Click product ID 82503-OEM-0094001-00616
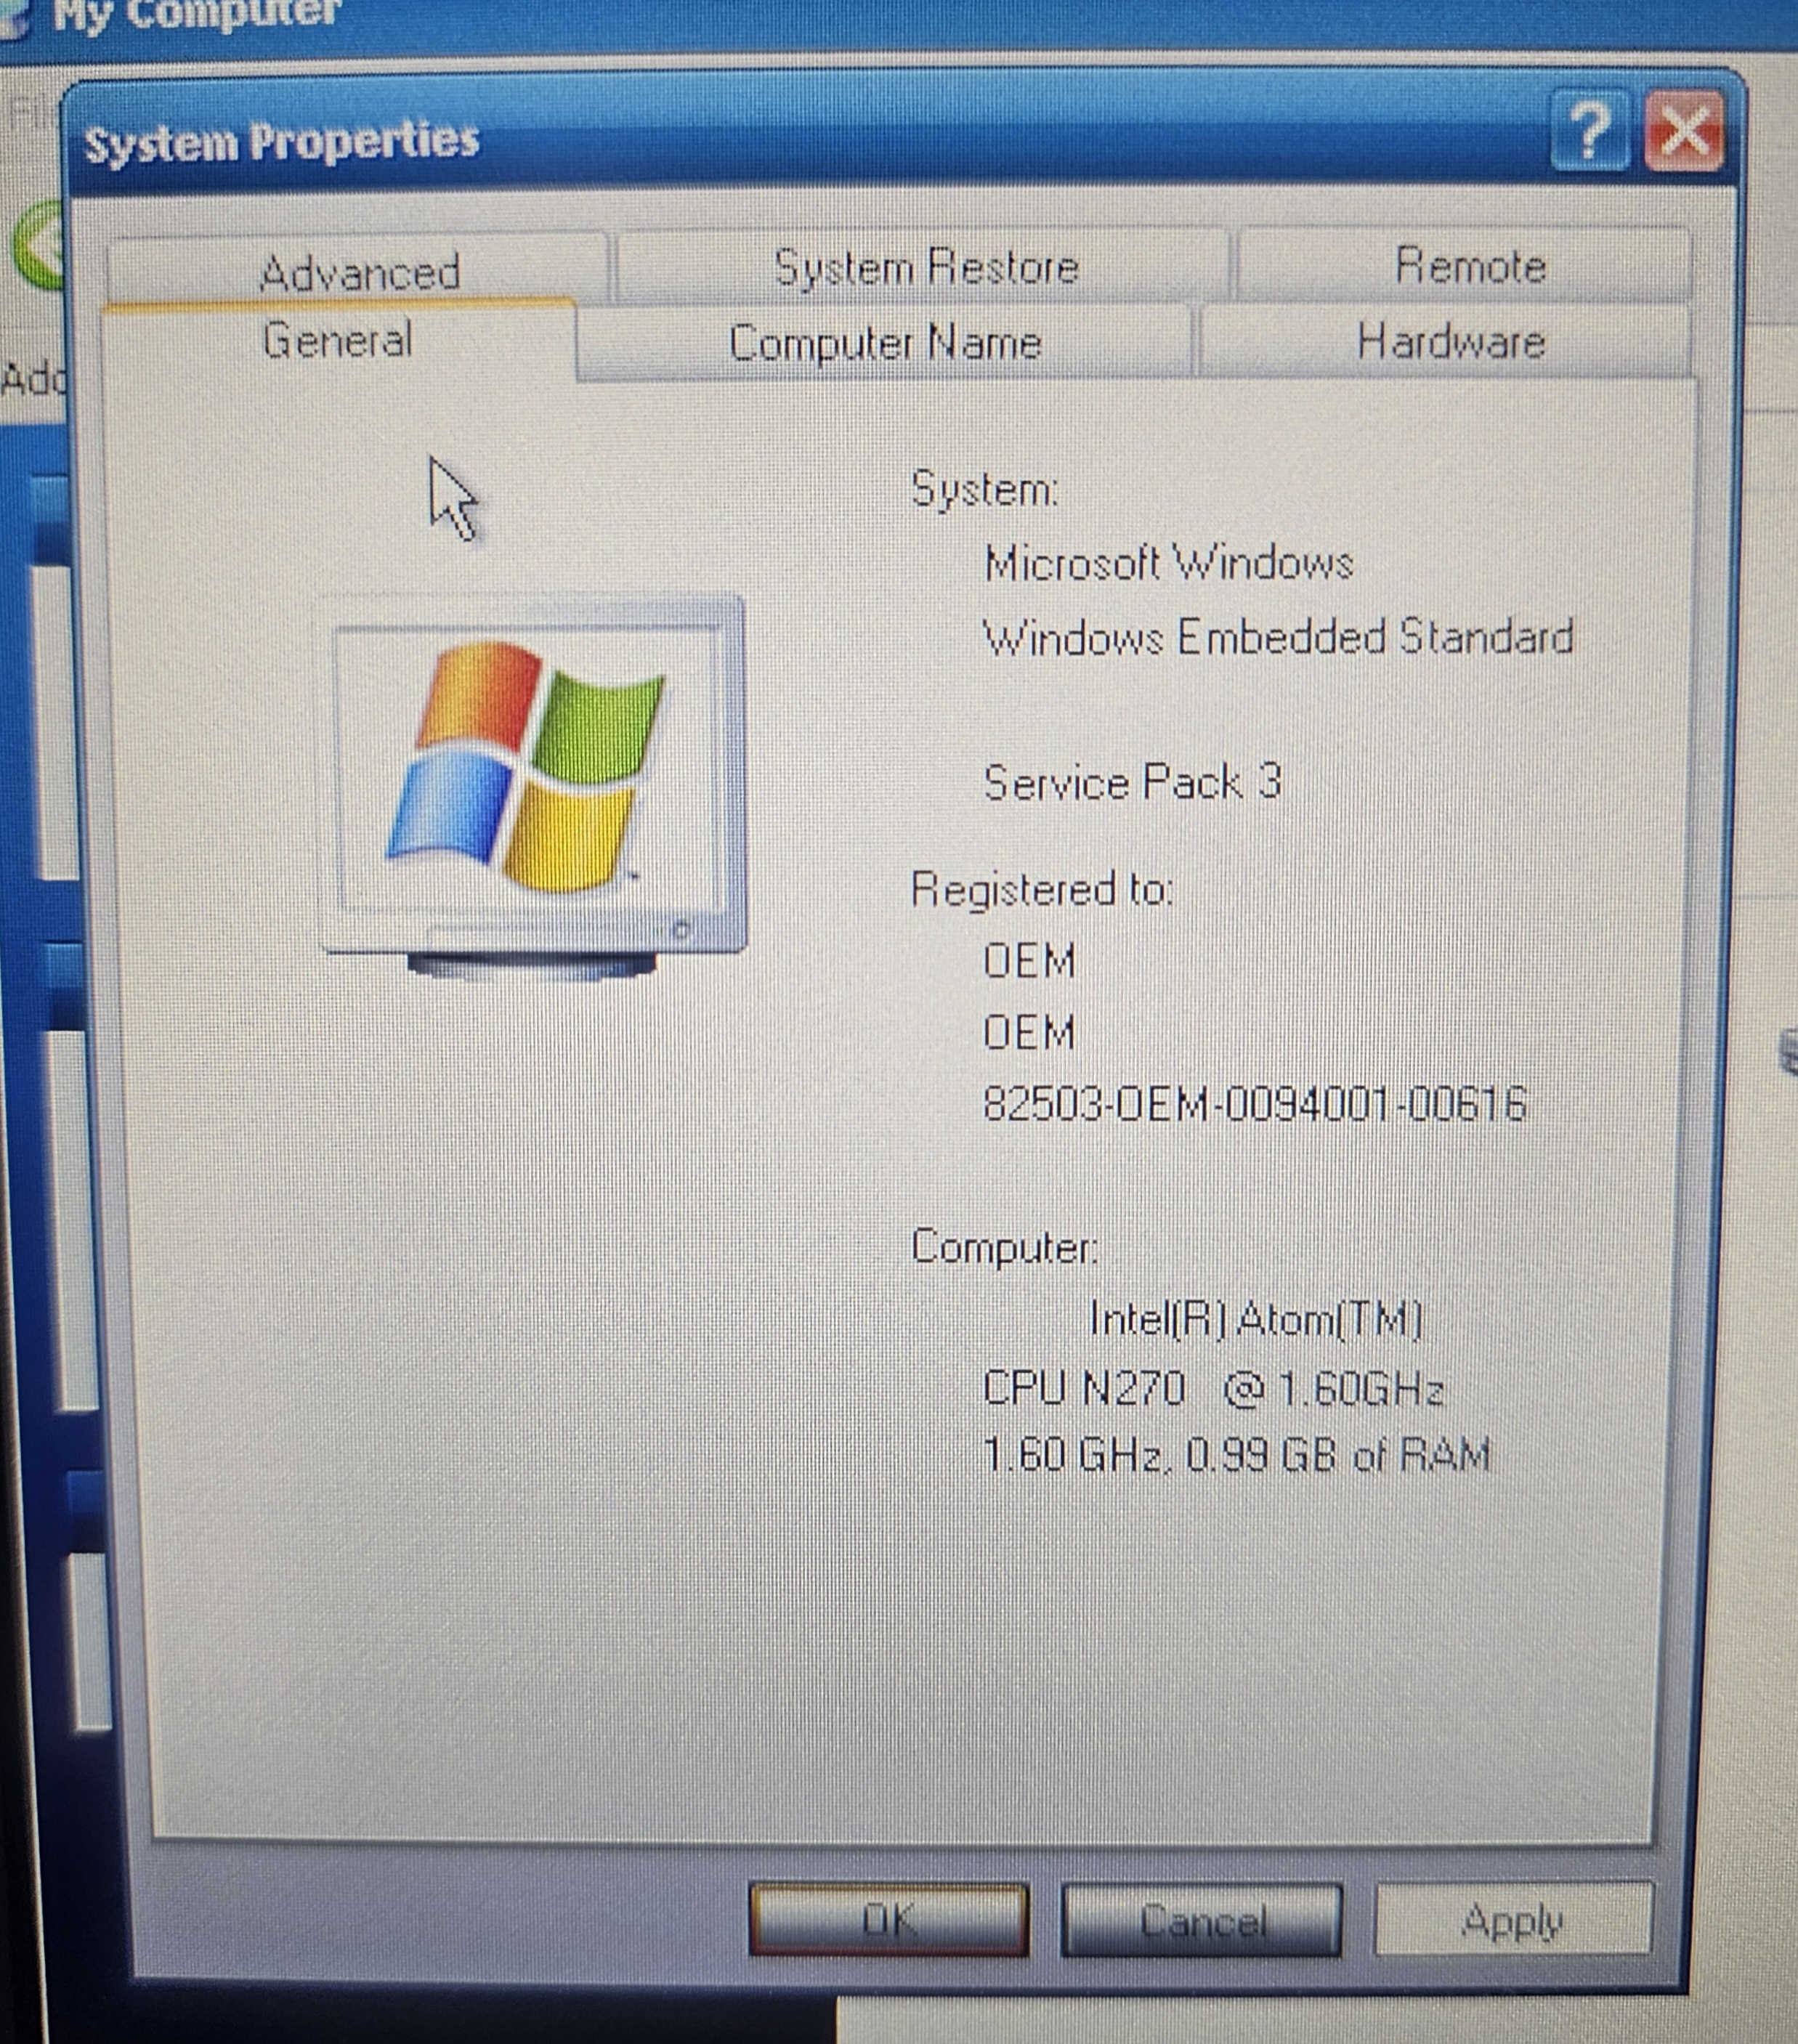The width and height of the screenshot is (1798, 2044). (x=1255, y=1104)
